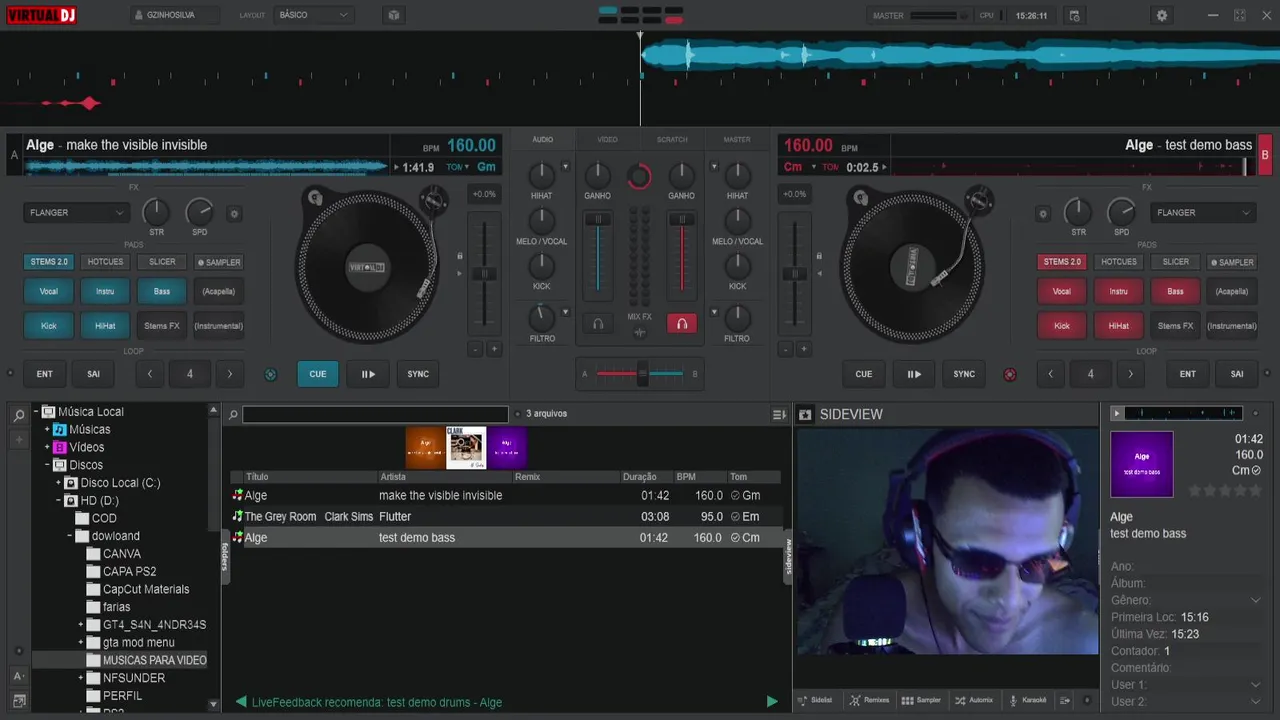Open the Automix tab in sideview
The height and width of the screenshot is (720, 1280).
pos(974,700)
